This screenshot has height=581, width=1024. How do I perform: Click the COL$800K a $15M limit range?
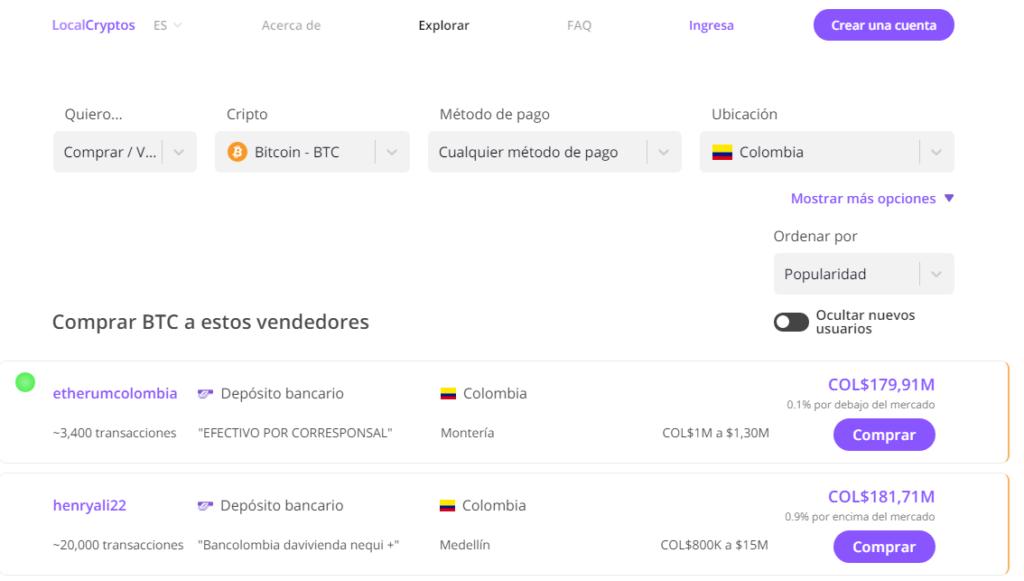click(714, 545)
